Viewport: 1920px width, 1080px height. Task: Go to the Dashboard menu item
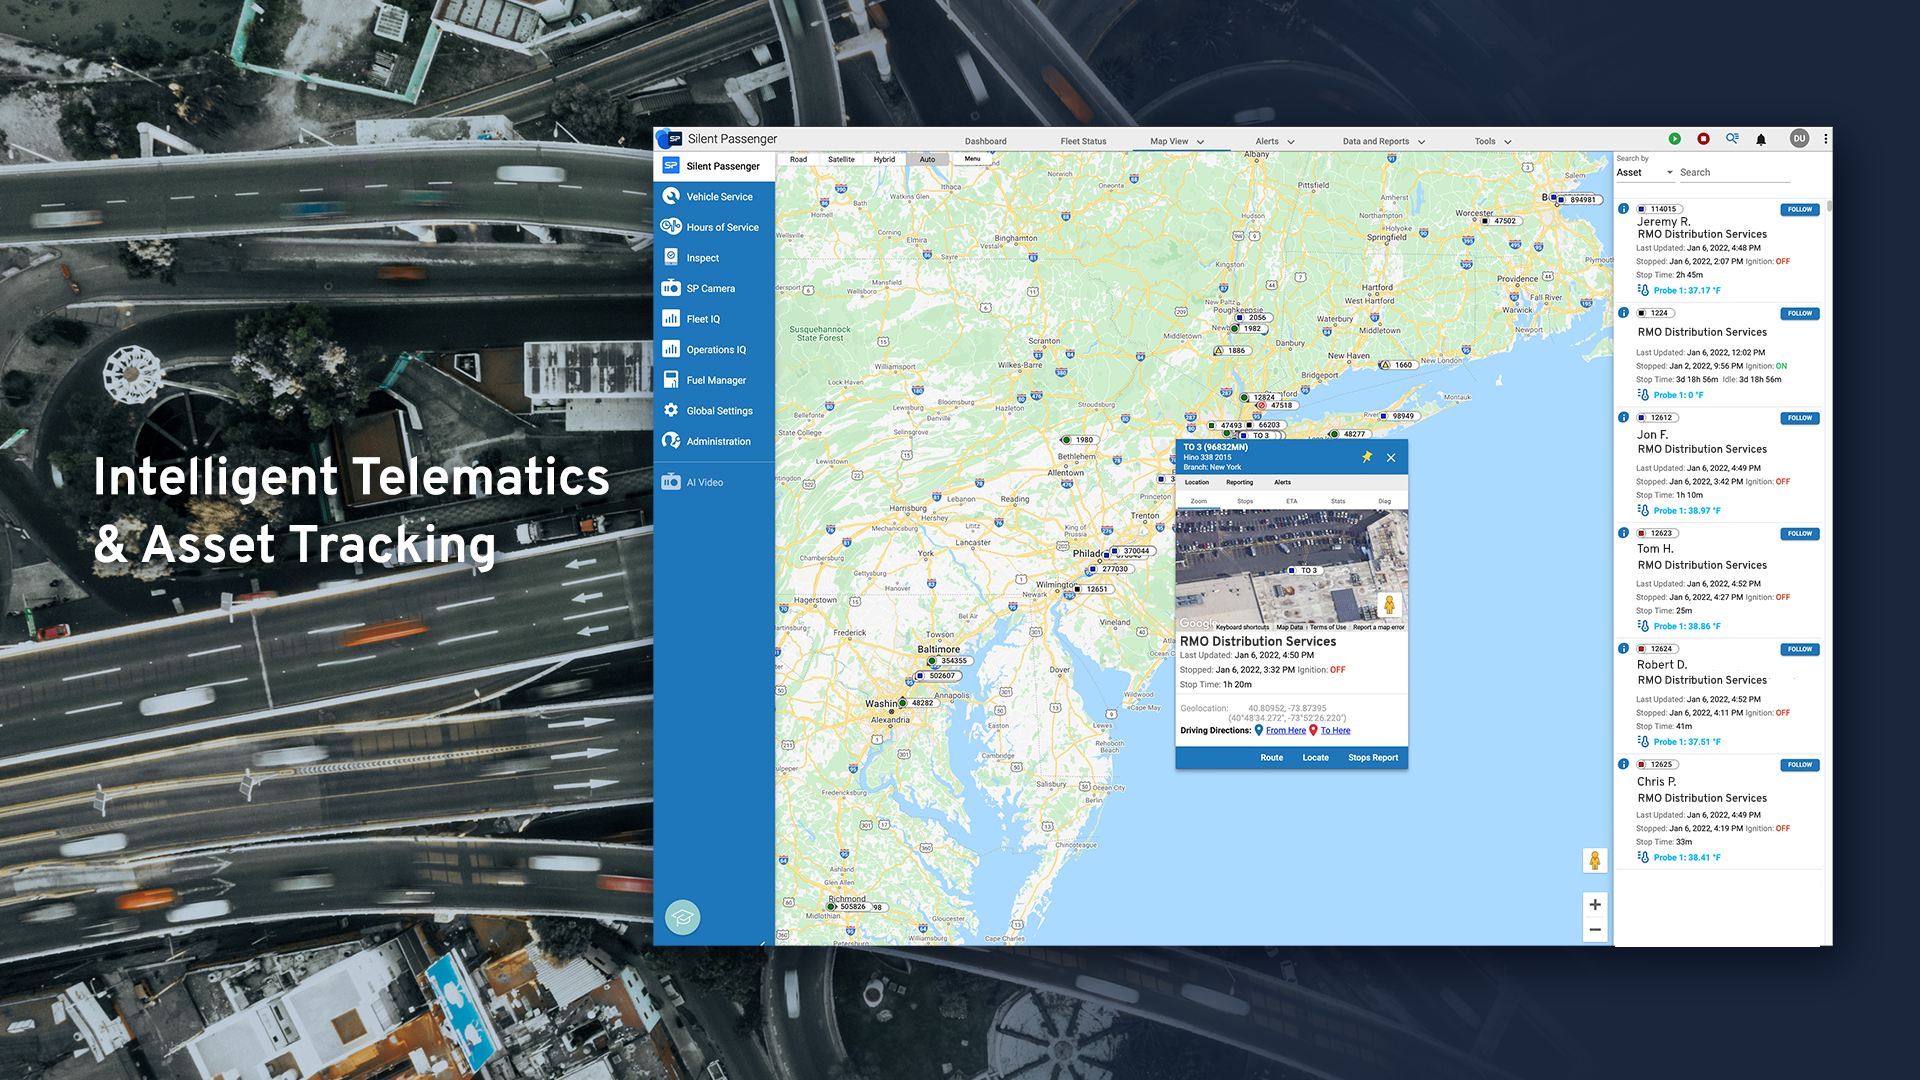tap(985, 141)
